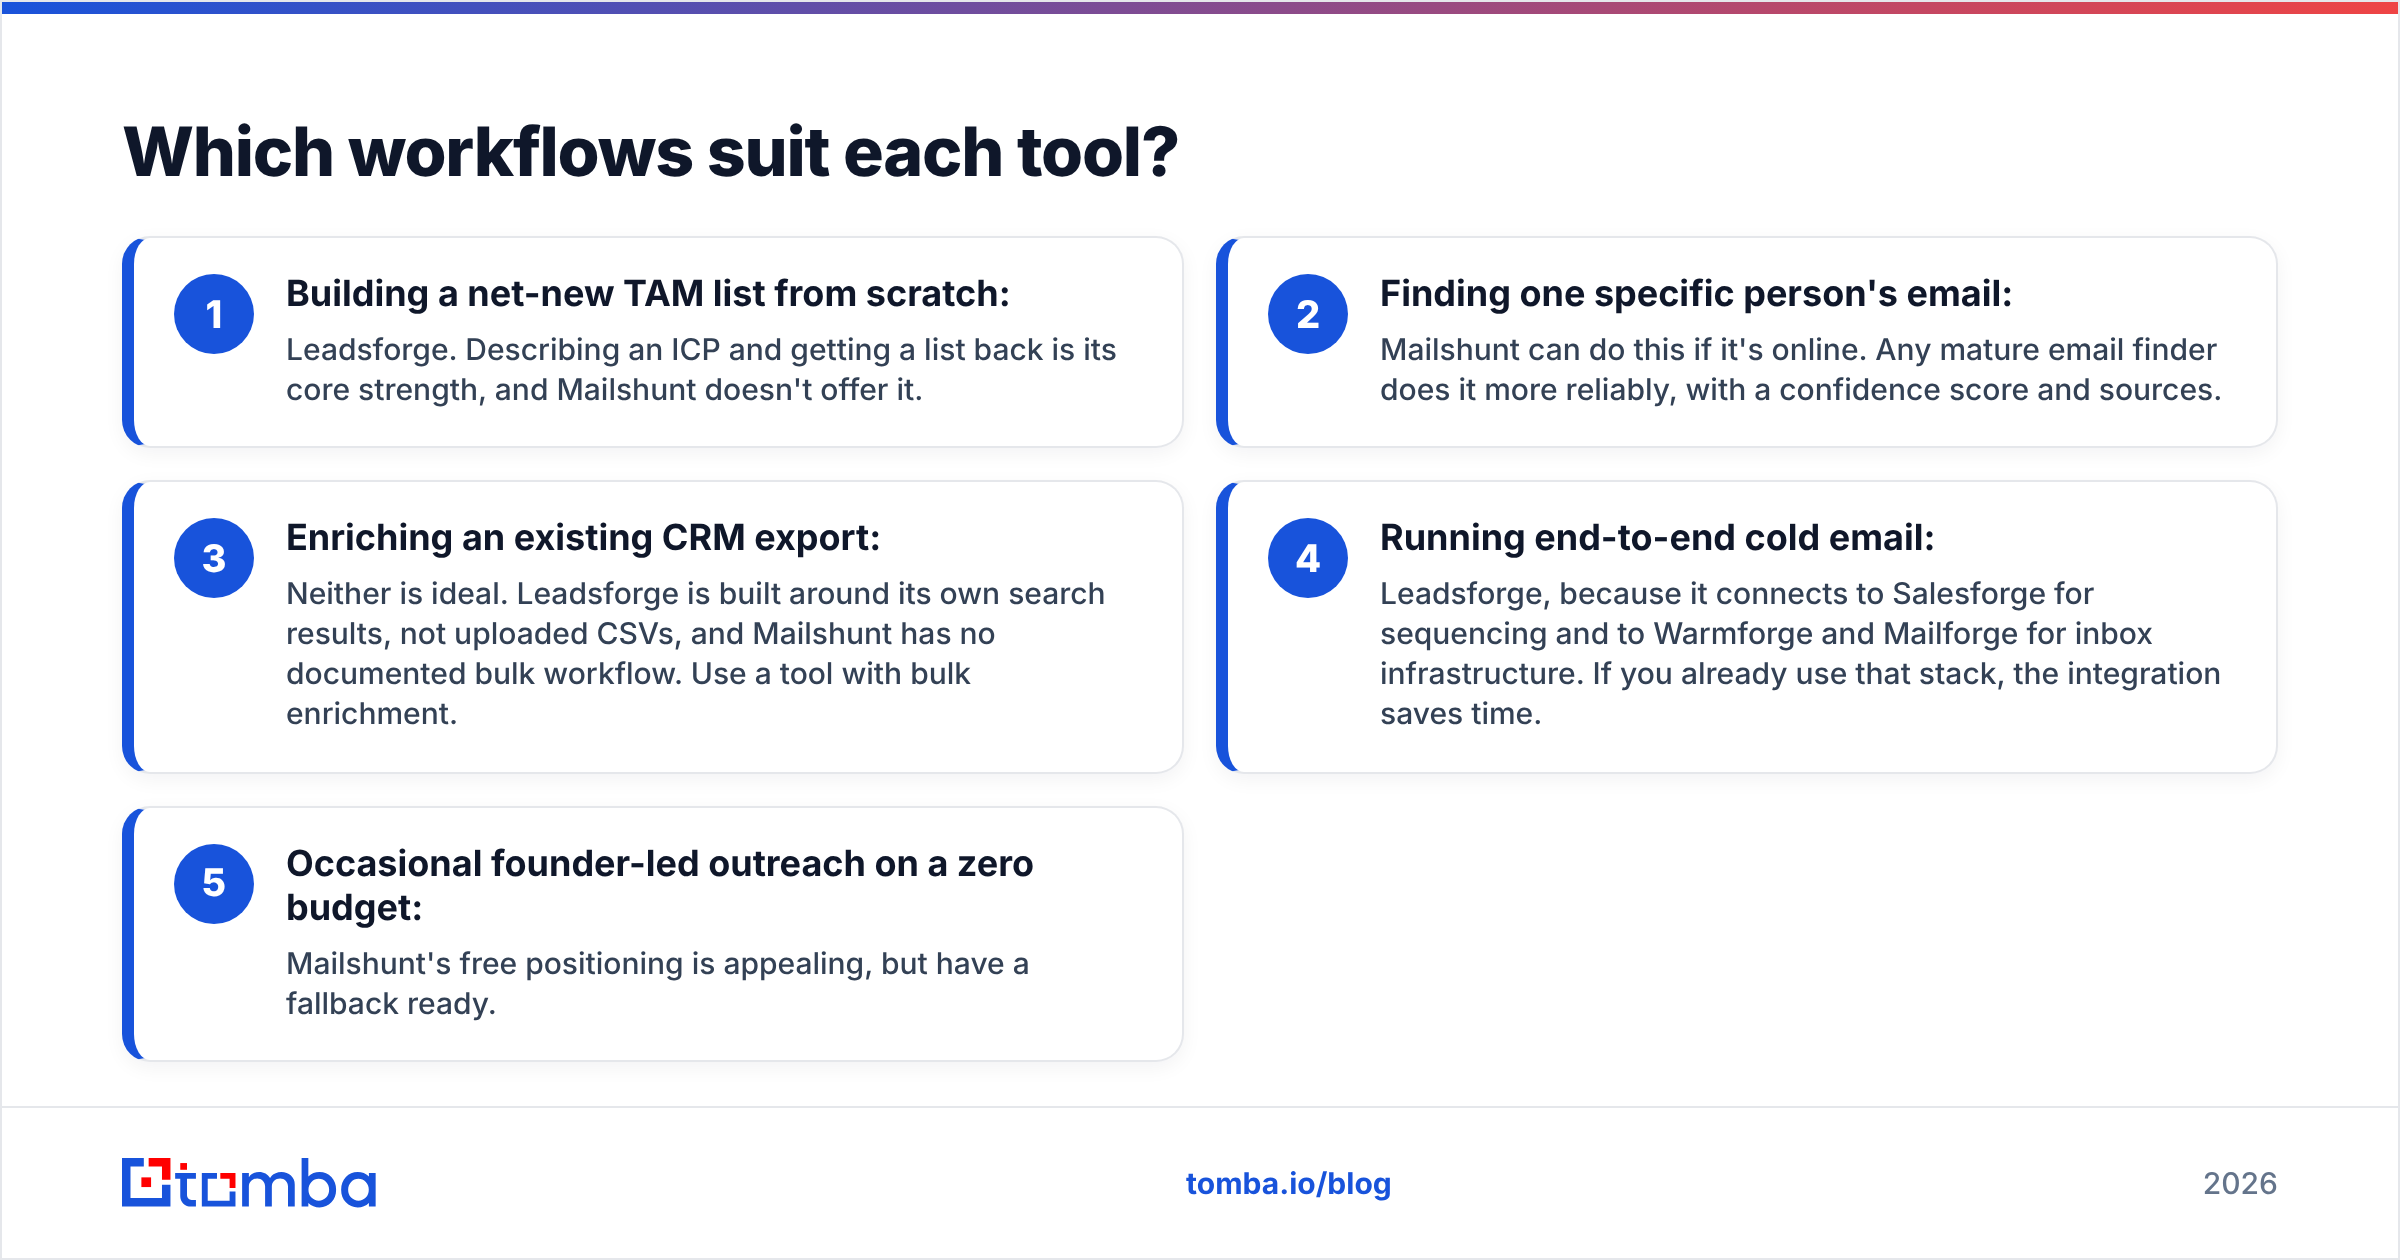Viewport: 2400px width, 1260px height.
Task: Click the number 5 circle badge
Action: (214, 884)
